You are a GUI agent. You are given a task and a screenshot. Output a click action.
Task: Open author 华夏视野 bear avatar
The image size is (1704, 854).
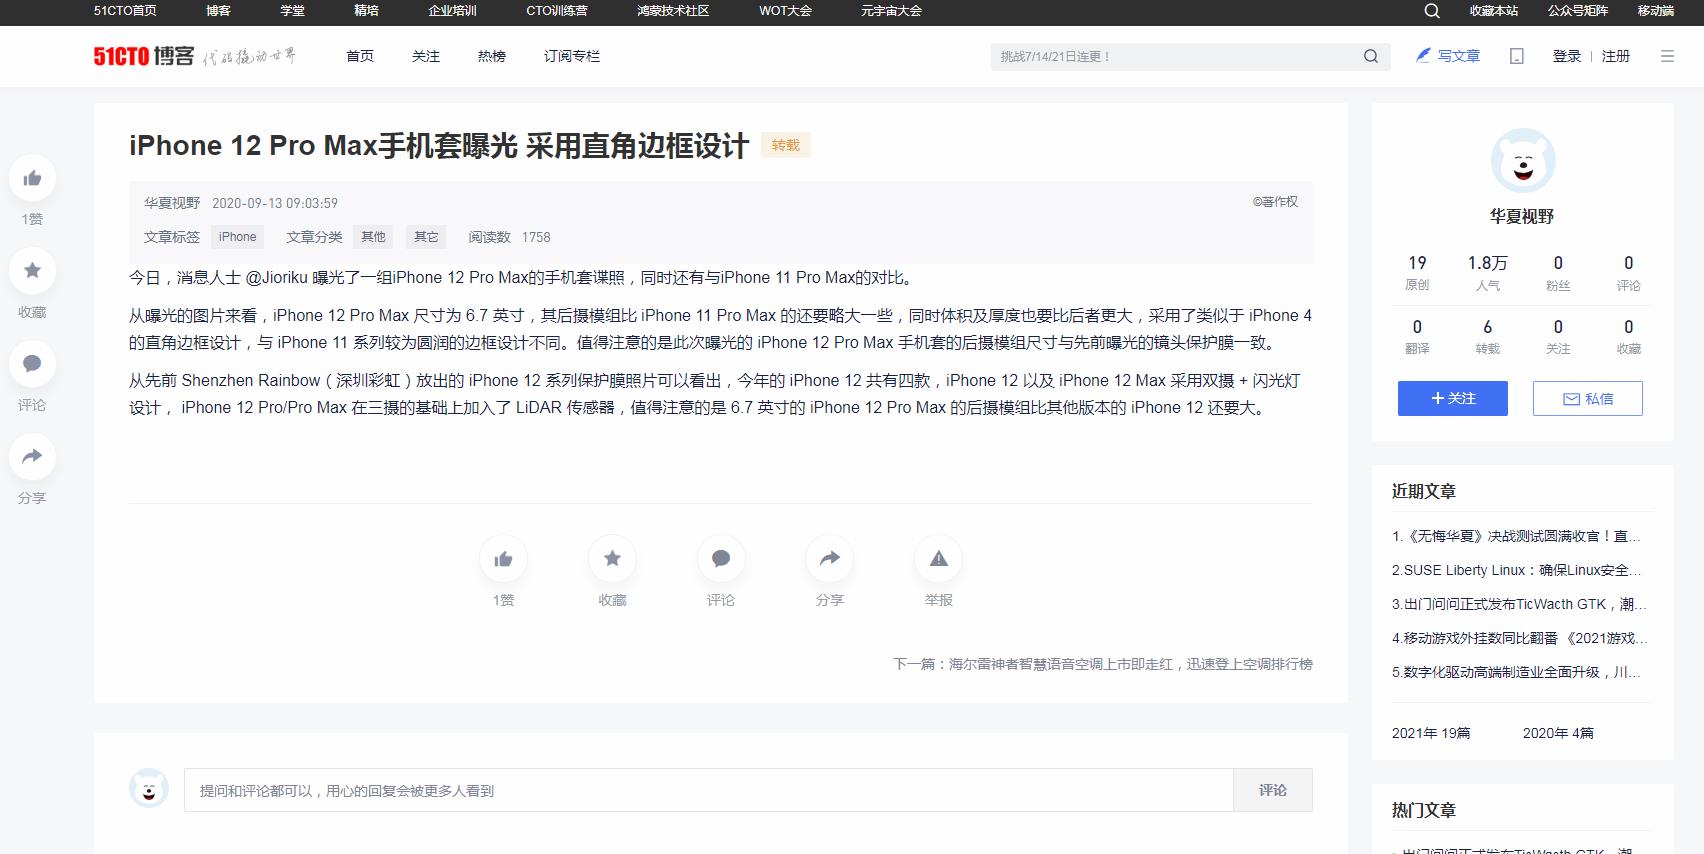pos(1523,160)
